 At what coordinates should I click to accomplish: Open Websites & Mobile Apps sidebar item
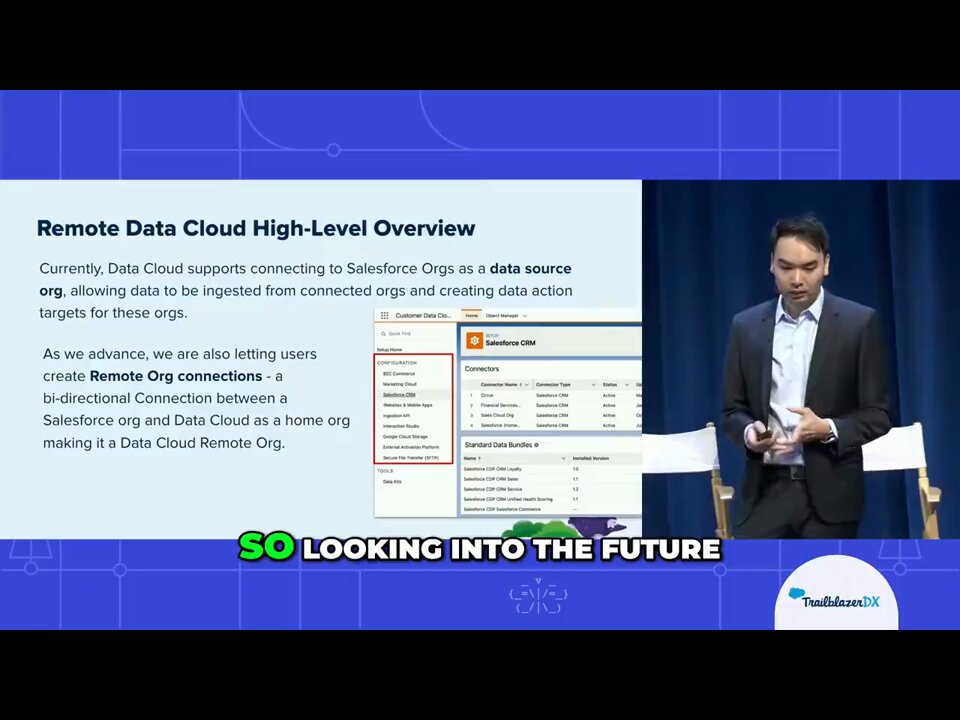coord(408,405)
